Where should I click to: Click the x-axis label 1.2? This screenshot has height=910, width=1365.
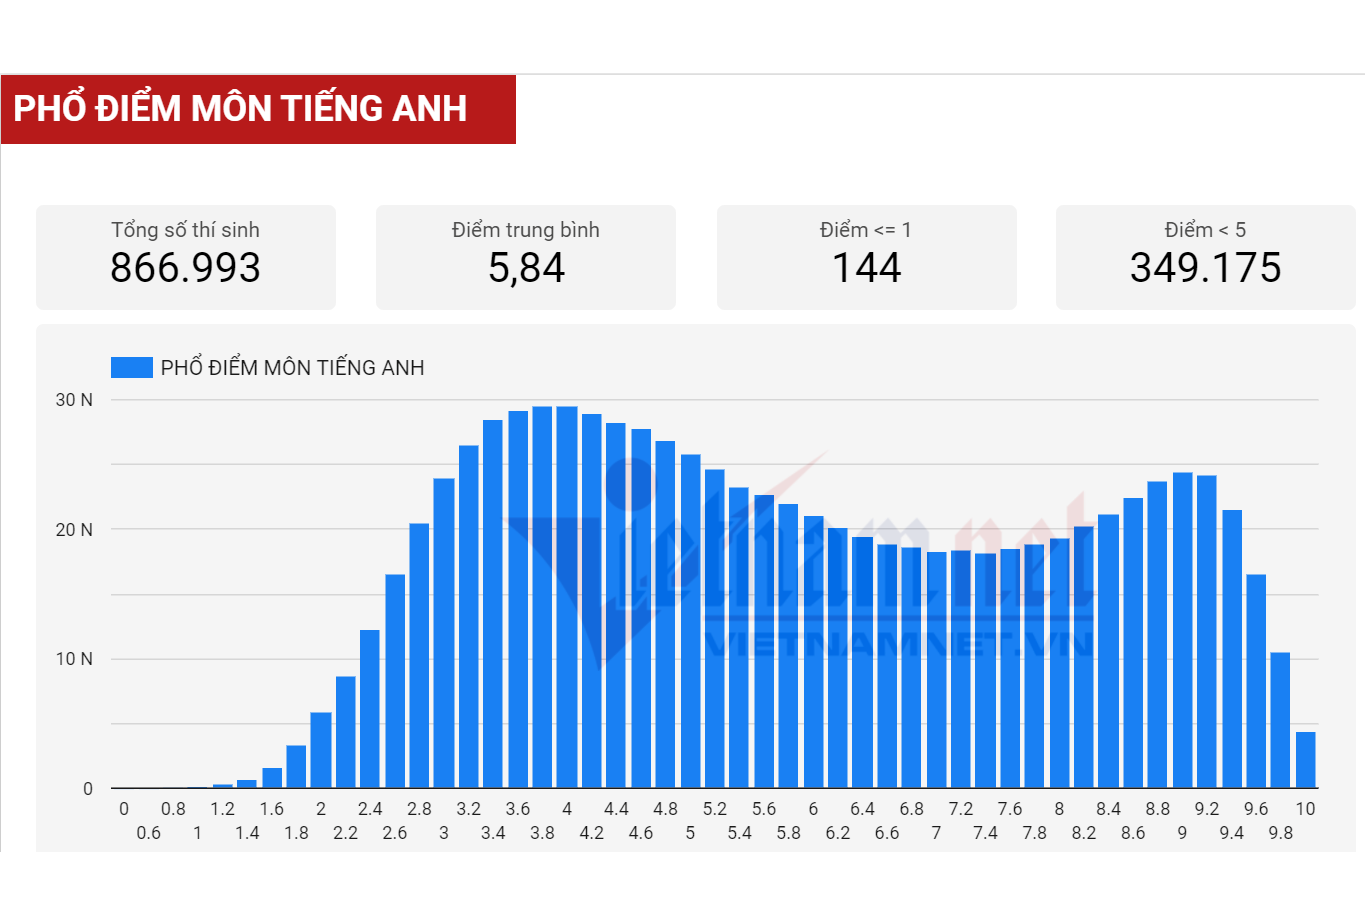click(222, 809)
